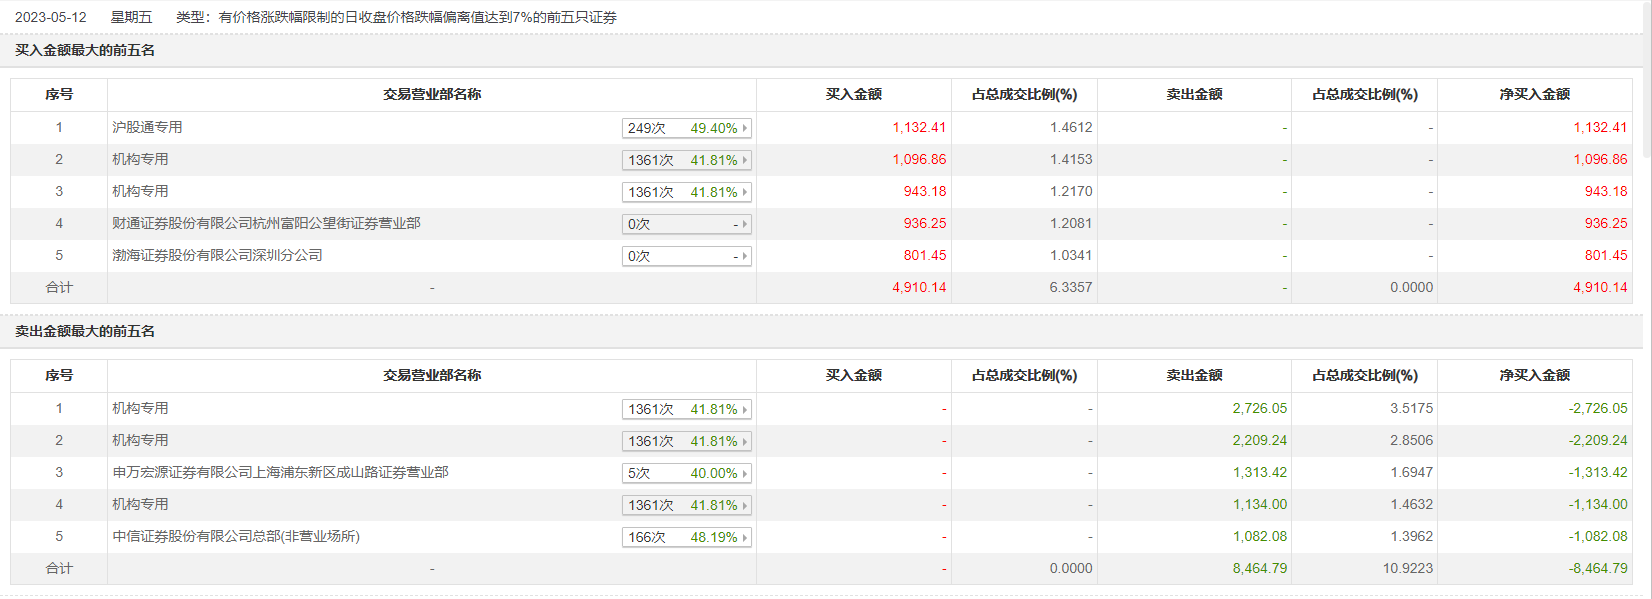Open 渤海证券股份有限公司深圳分公司 link
Screen dimensions: 1652x599
tap(217, 255)
